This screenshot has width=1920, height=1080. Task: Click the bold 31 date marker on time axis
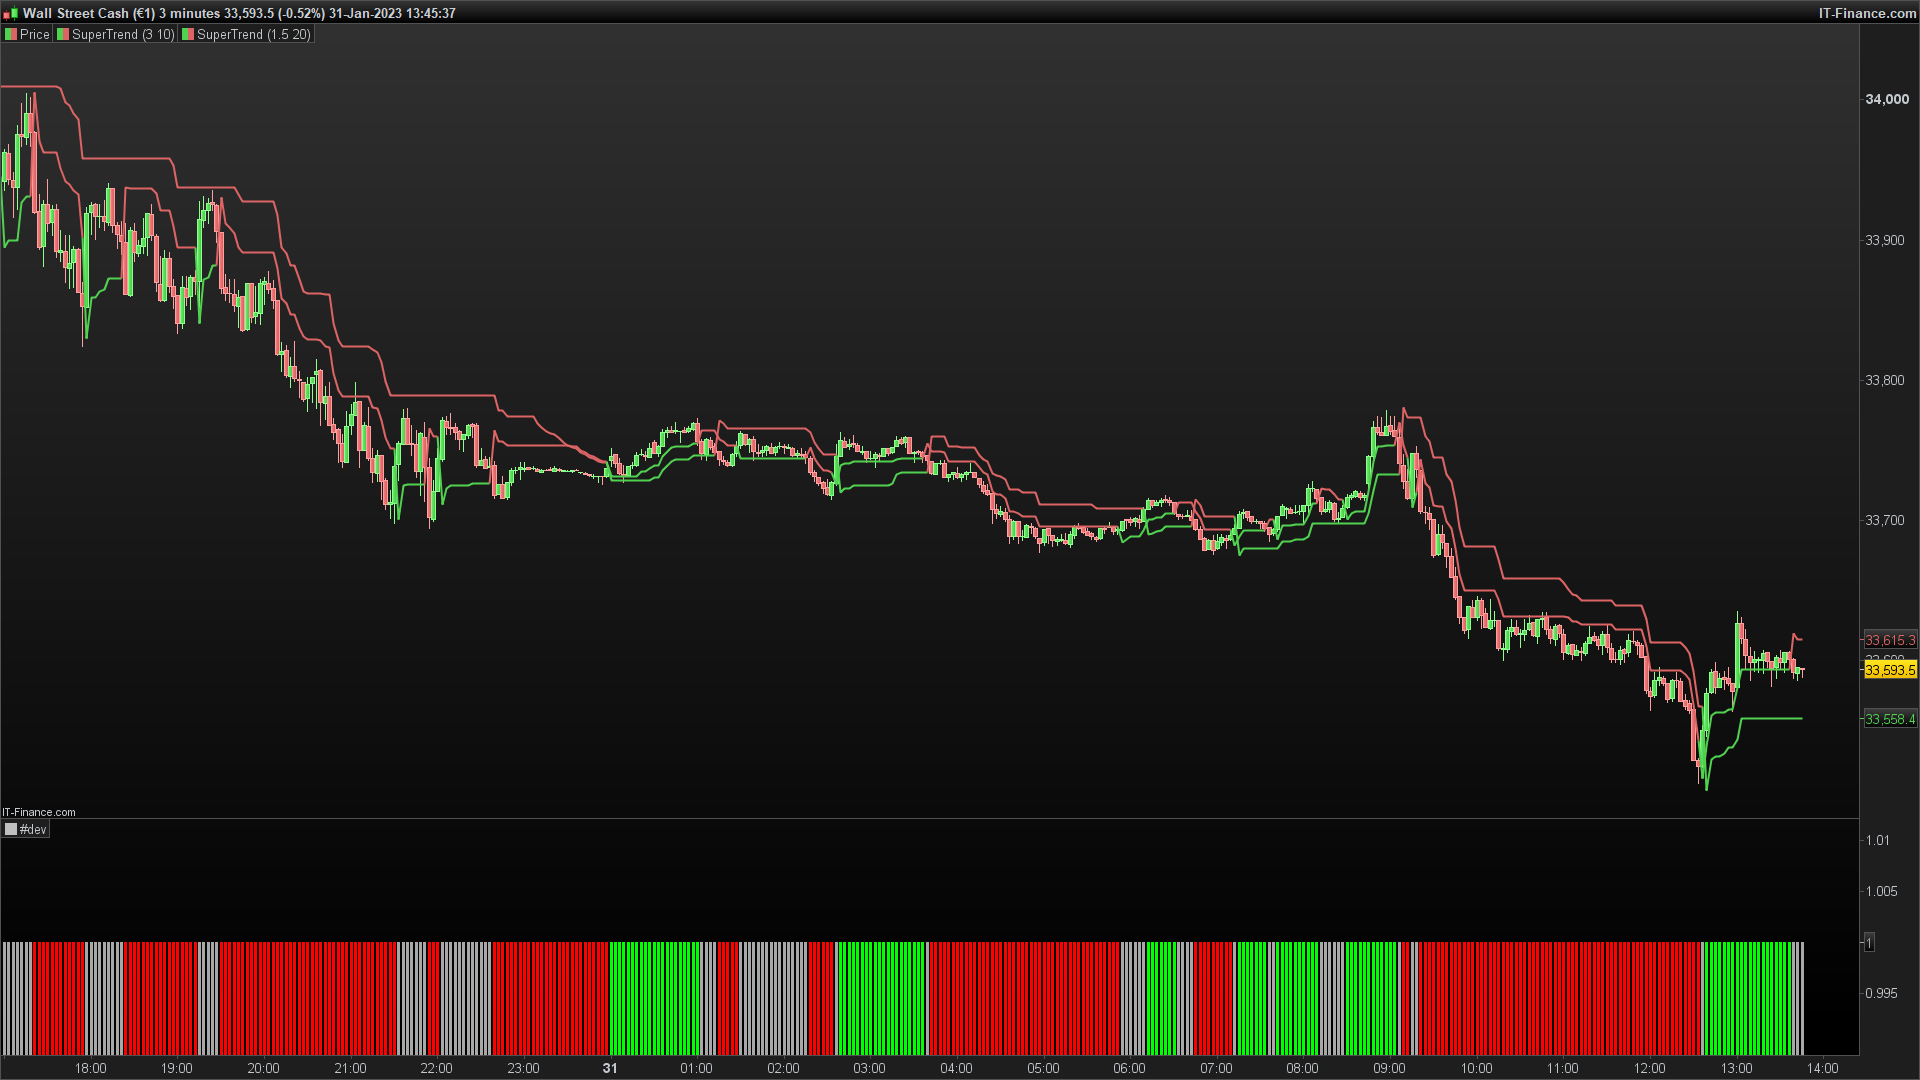click(610, 1068)
